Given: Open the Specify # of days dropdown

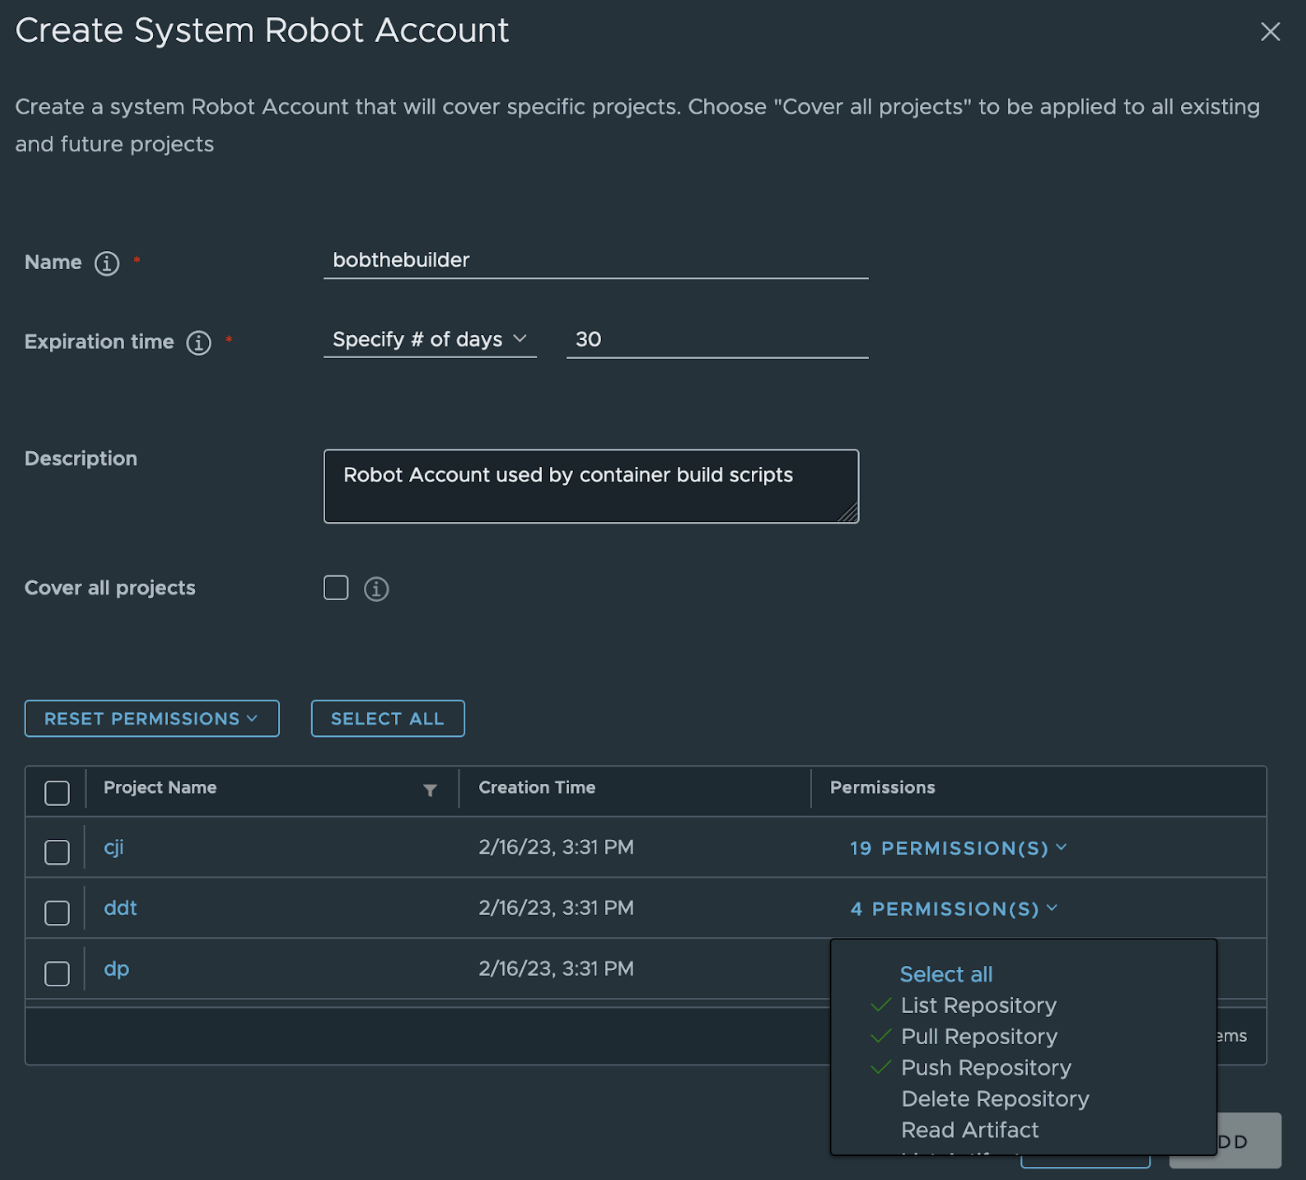Looking at the screenshot, I should [429, 339].
